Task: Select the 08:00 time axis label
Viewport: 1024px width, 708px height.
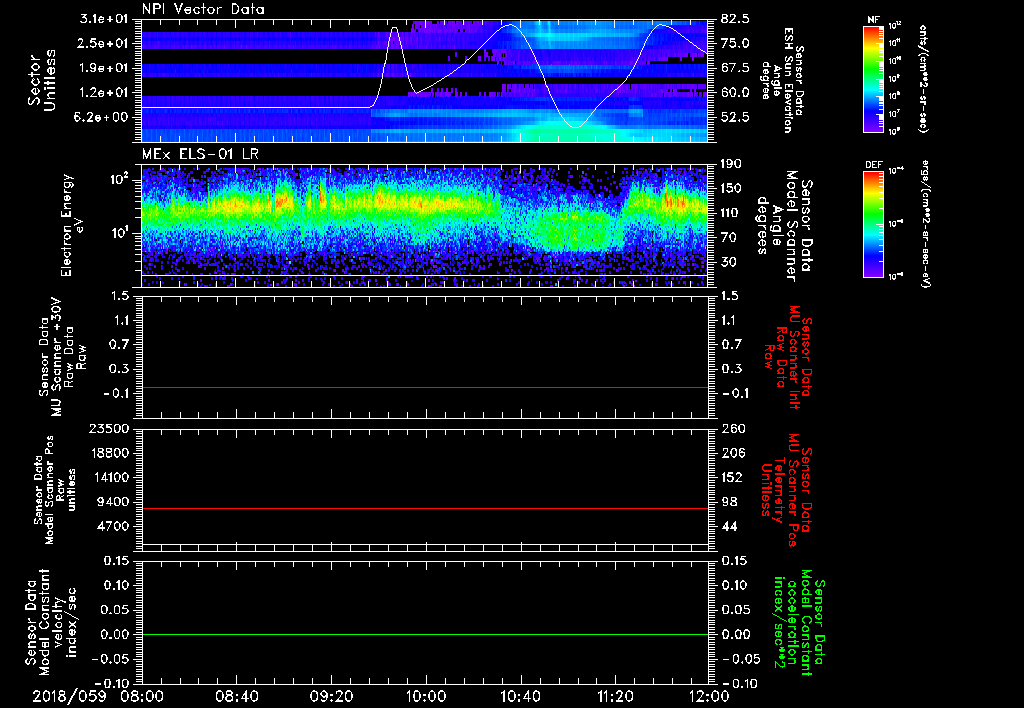Action: (142, 695)
